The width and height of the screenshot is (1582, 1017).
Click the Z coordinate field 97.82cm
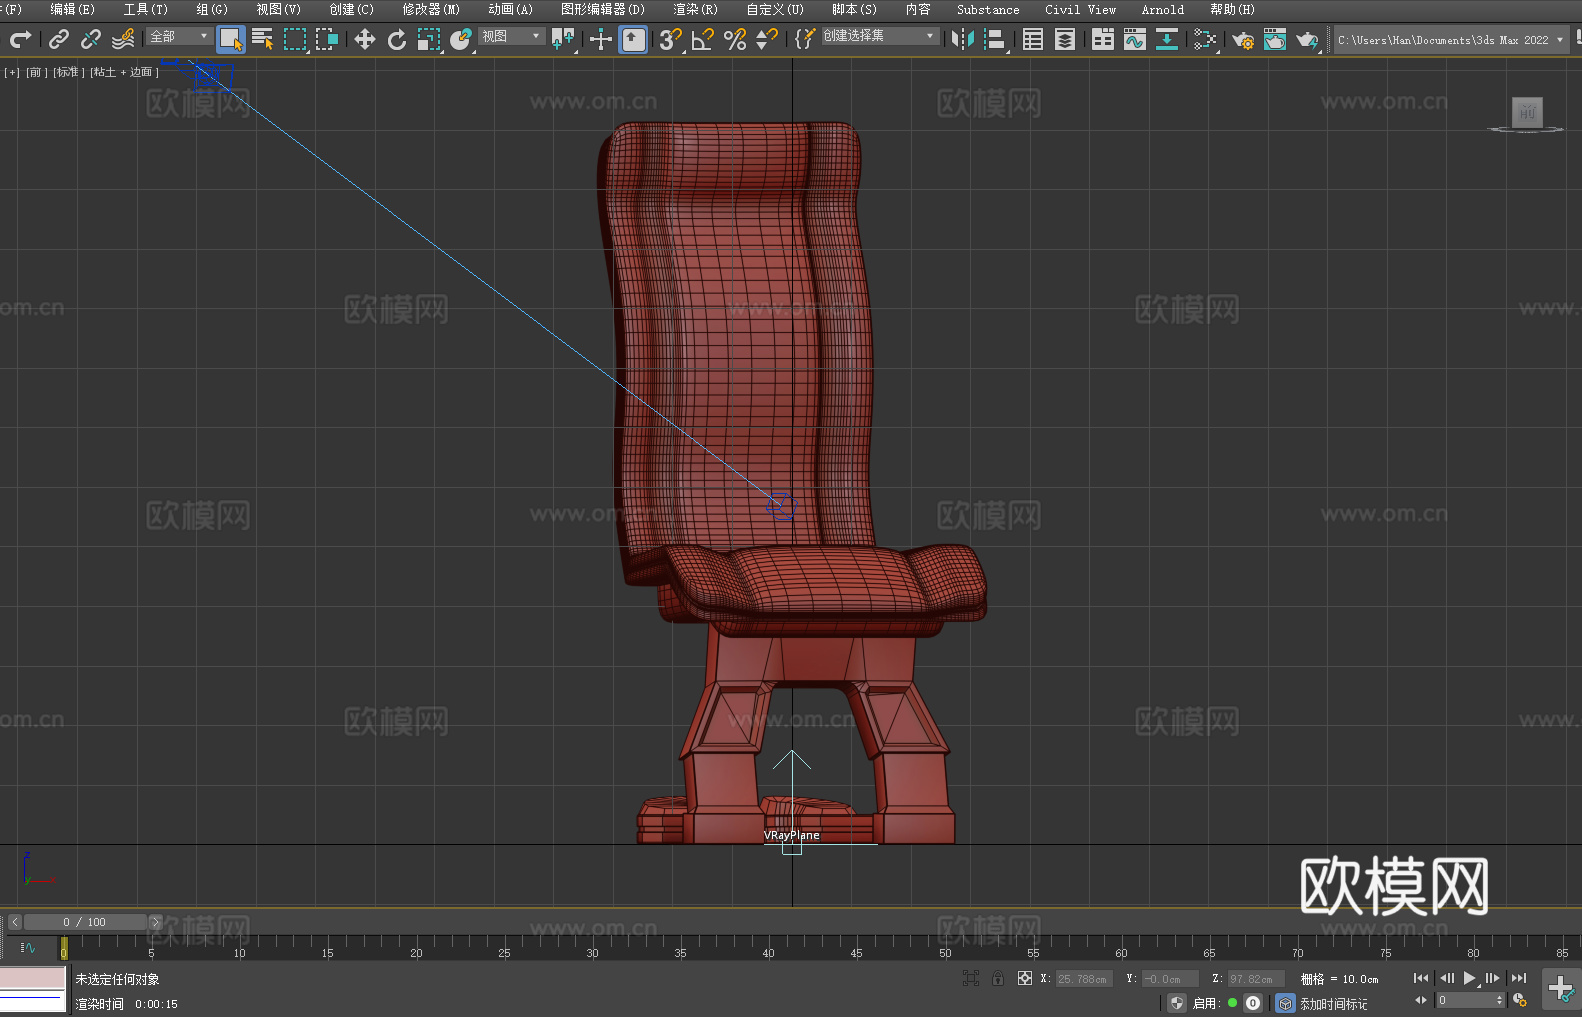1256,979
